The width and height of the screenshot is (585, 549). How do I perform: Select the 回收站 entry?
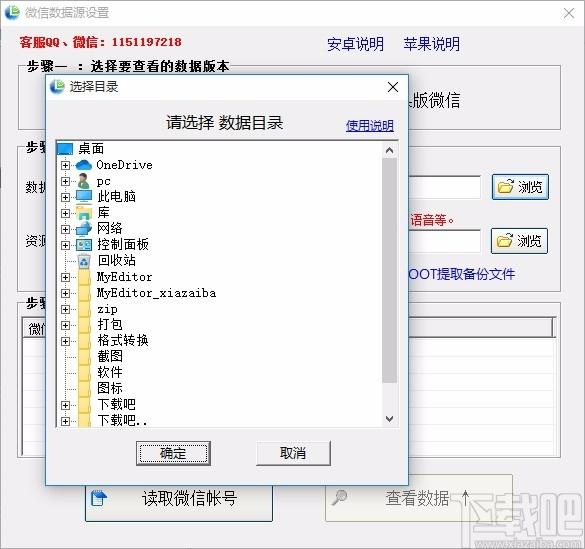[116, 260]
